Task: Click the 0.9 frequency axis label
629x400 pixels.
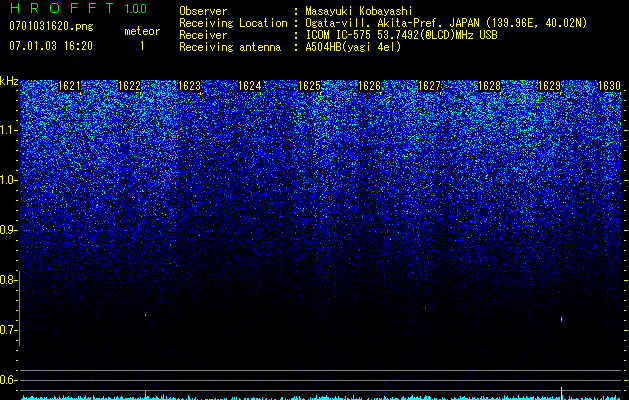Action: click(7, 230)
